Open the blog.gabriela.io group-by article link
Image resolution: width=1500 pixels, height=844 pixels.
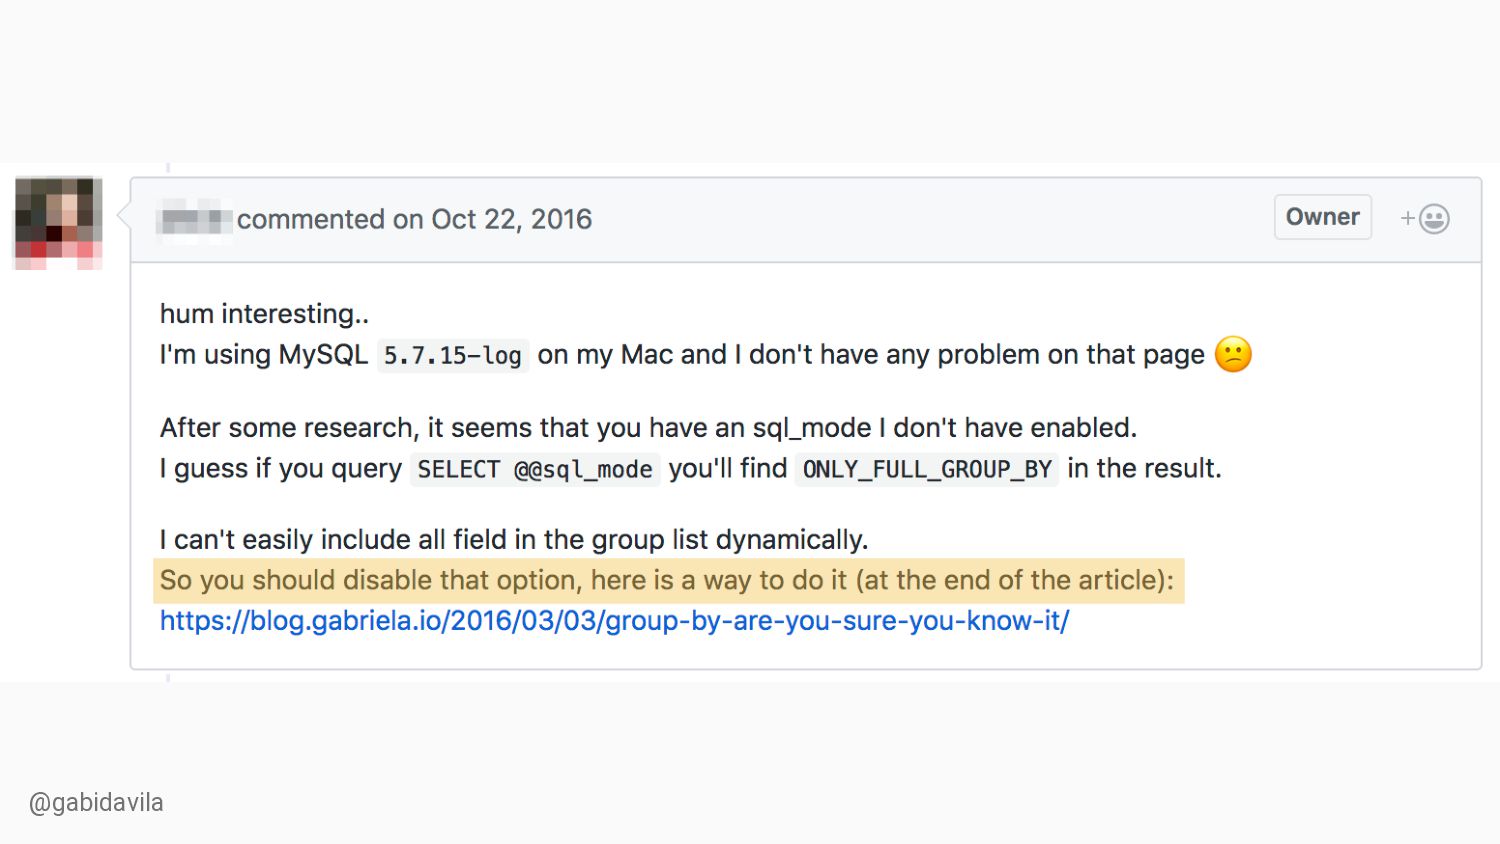click(x=615, y=621)
